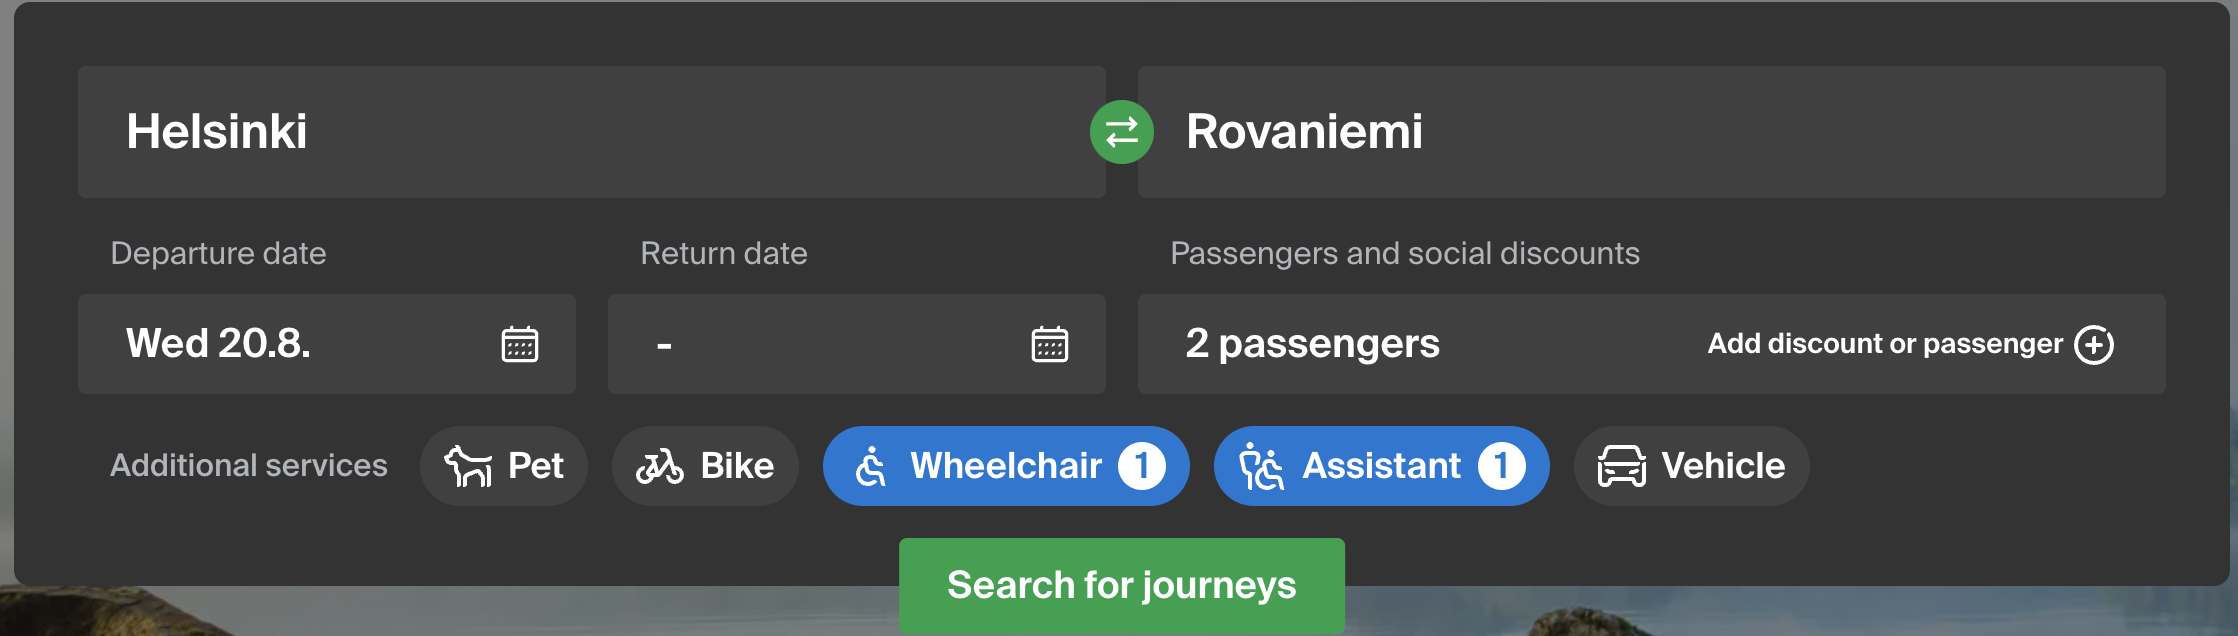Open the Wed 20.8. departure date picker

coord(327,344)
